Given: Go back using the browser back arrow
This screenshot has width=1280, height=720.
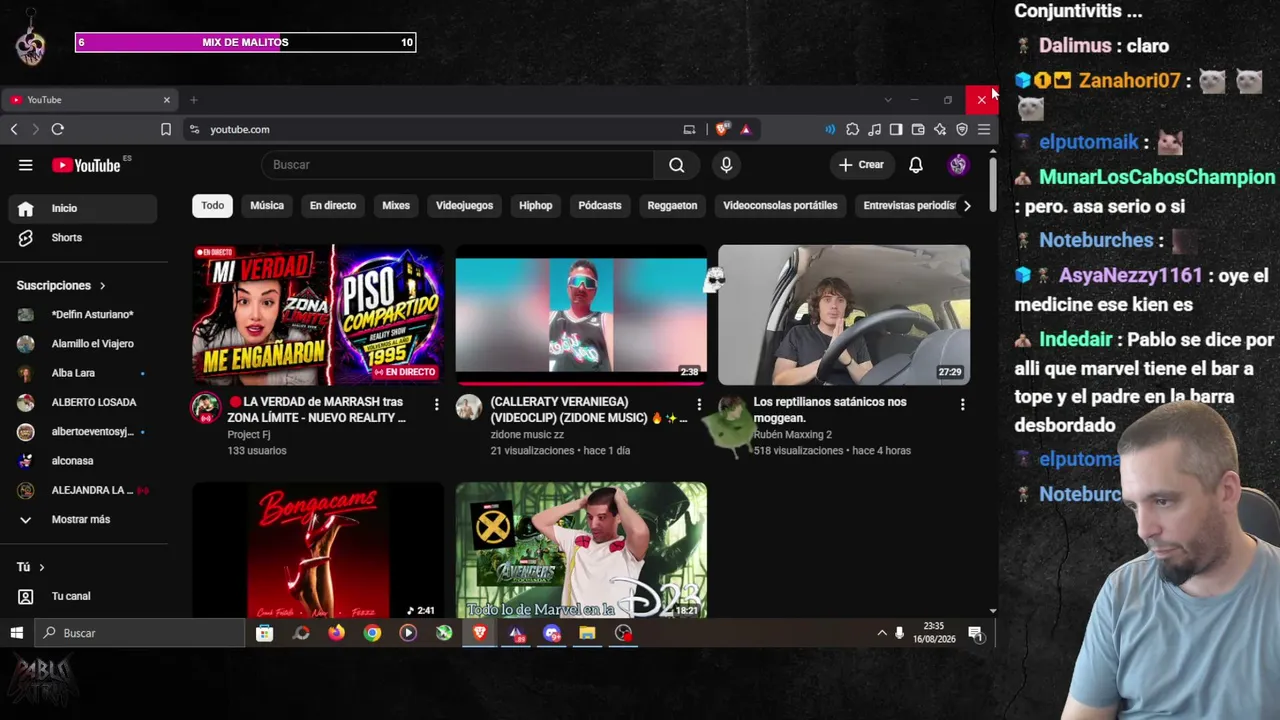Looking at the screenshot, I should (x=14, y=129).
